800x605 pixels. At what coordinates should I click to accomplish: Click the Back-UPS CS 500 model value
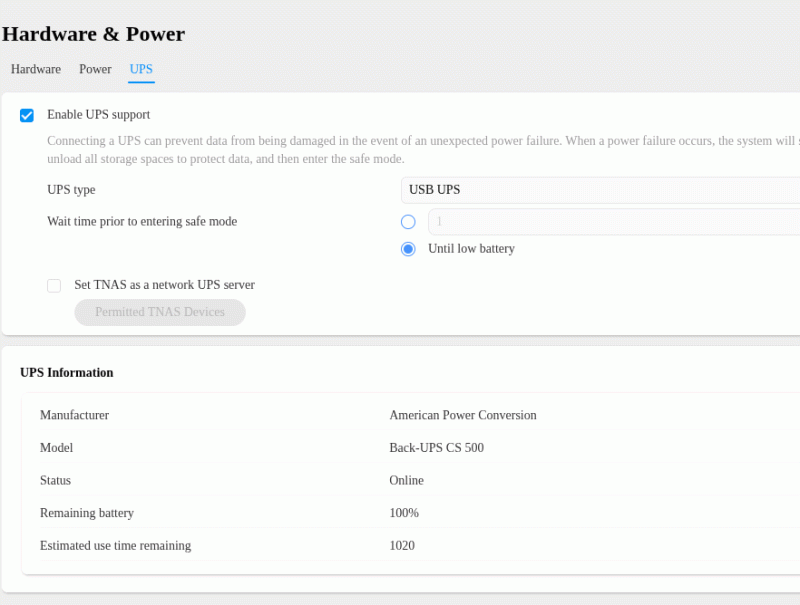tap(436, 448)
